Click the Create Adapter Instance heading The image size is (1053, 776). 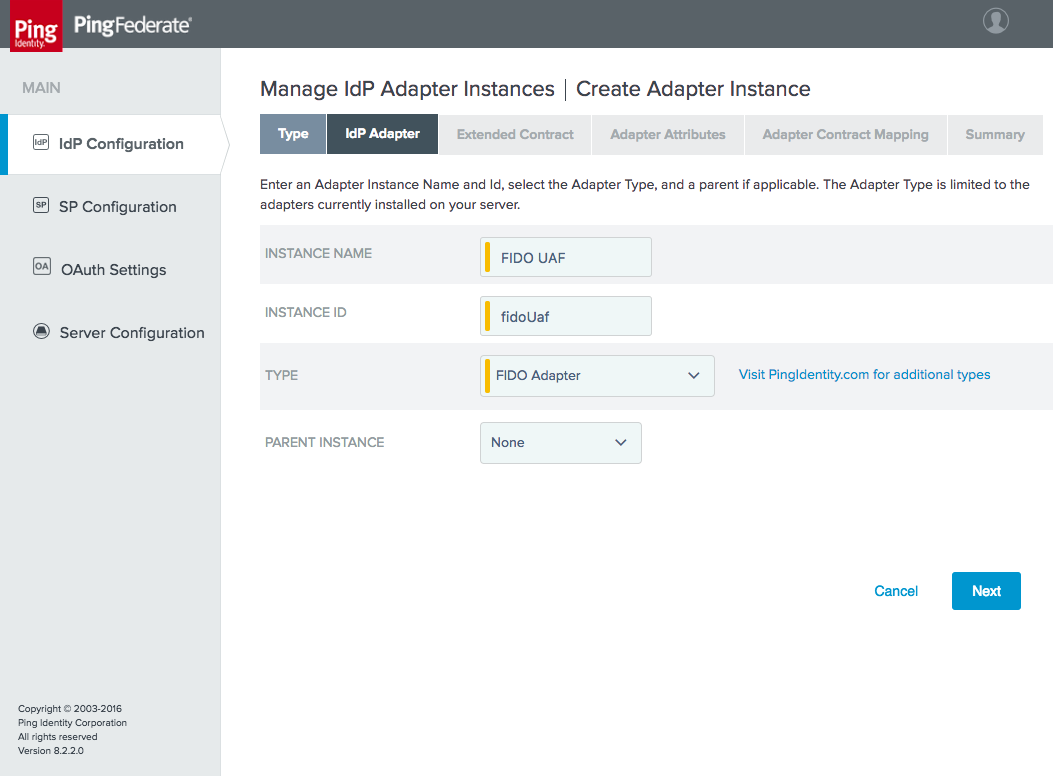point(693,89)
